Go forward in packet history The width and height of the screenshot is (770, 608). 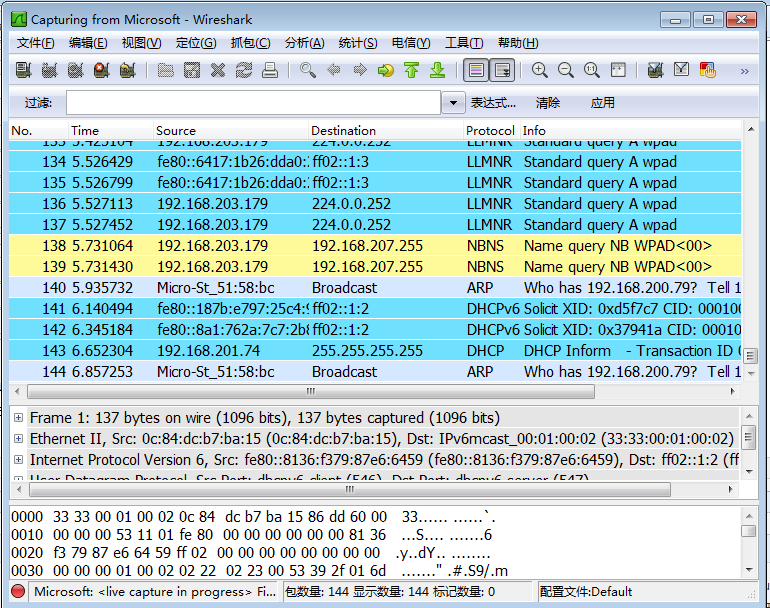pyautogui.click(x=360, y=70)
